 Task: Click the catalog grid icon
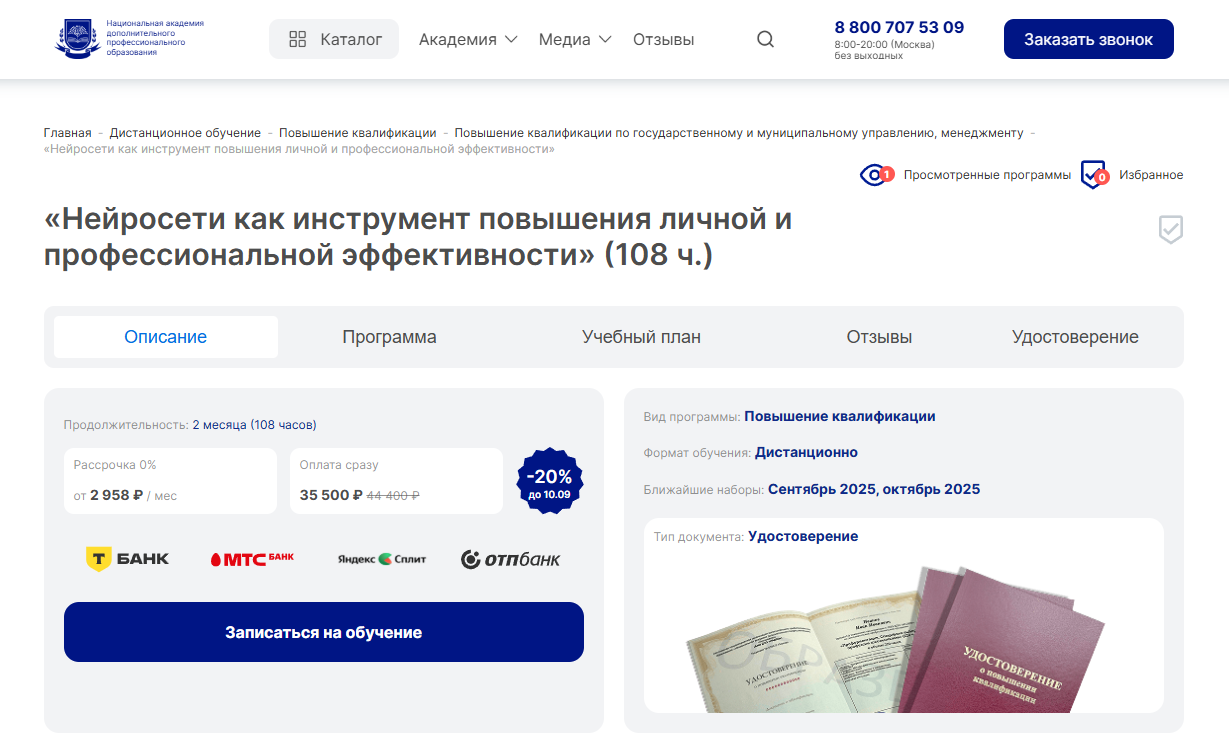[x=297, y=40]
